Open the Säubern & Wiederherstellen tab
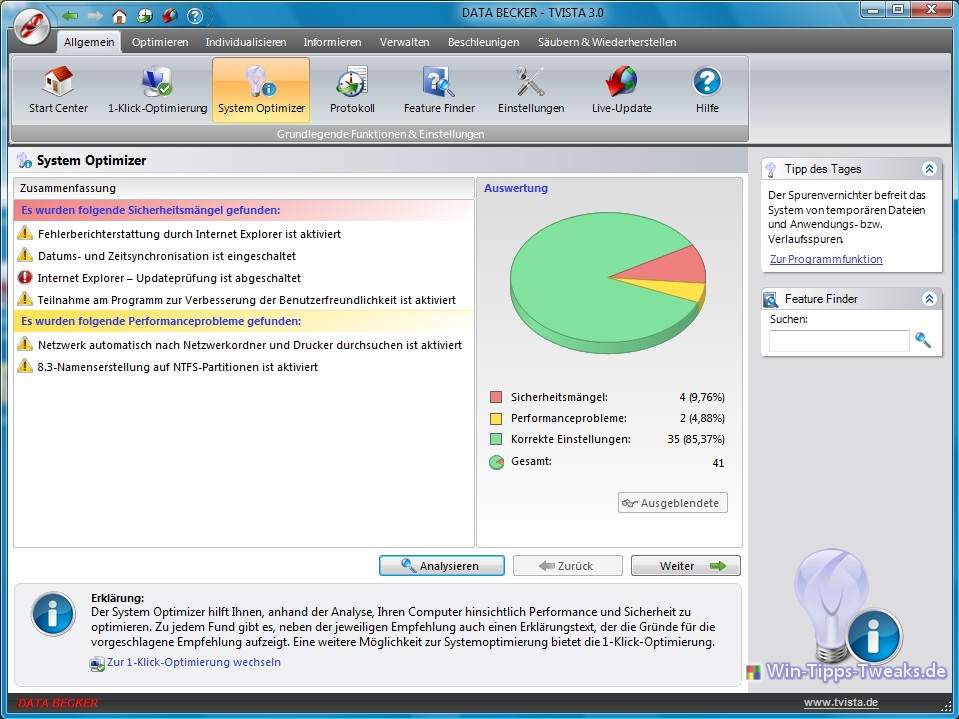This screenshot has height=719, width=959. 607,42
